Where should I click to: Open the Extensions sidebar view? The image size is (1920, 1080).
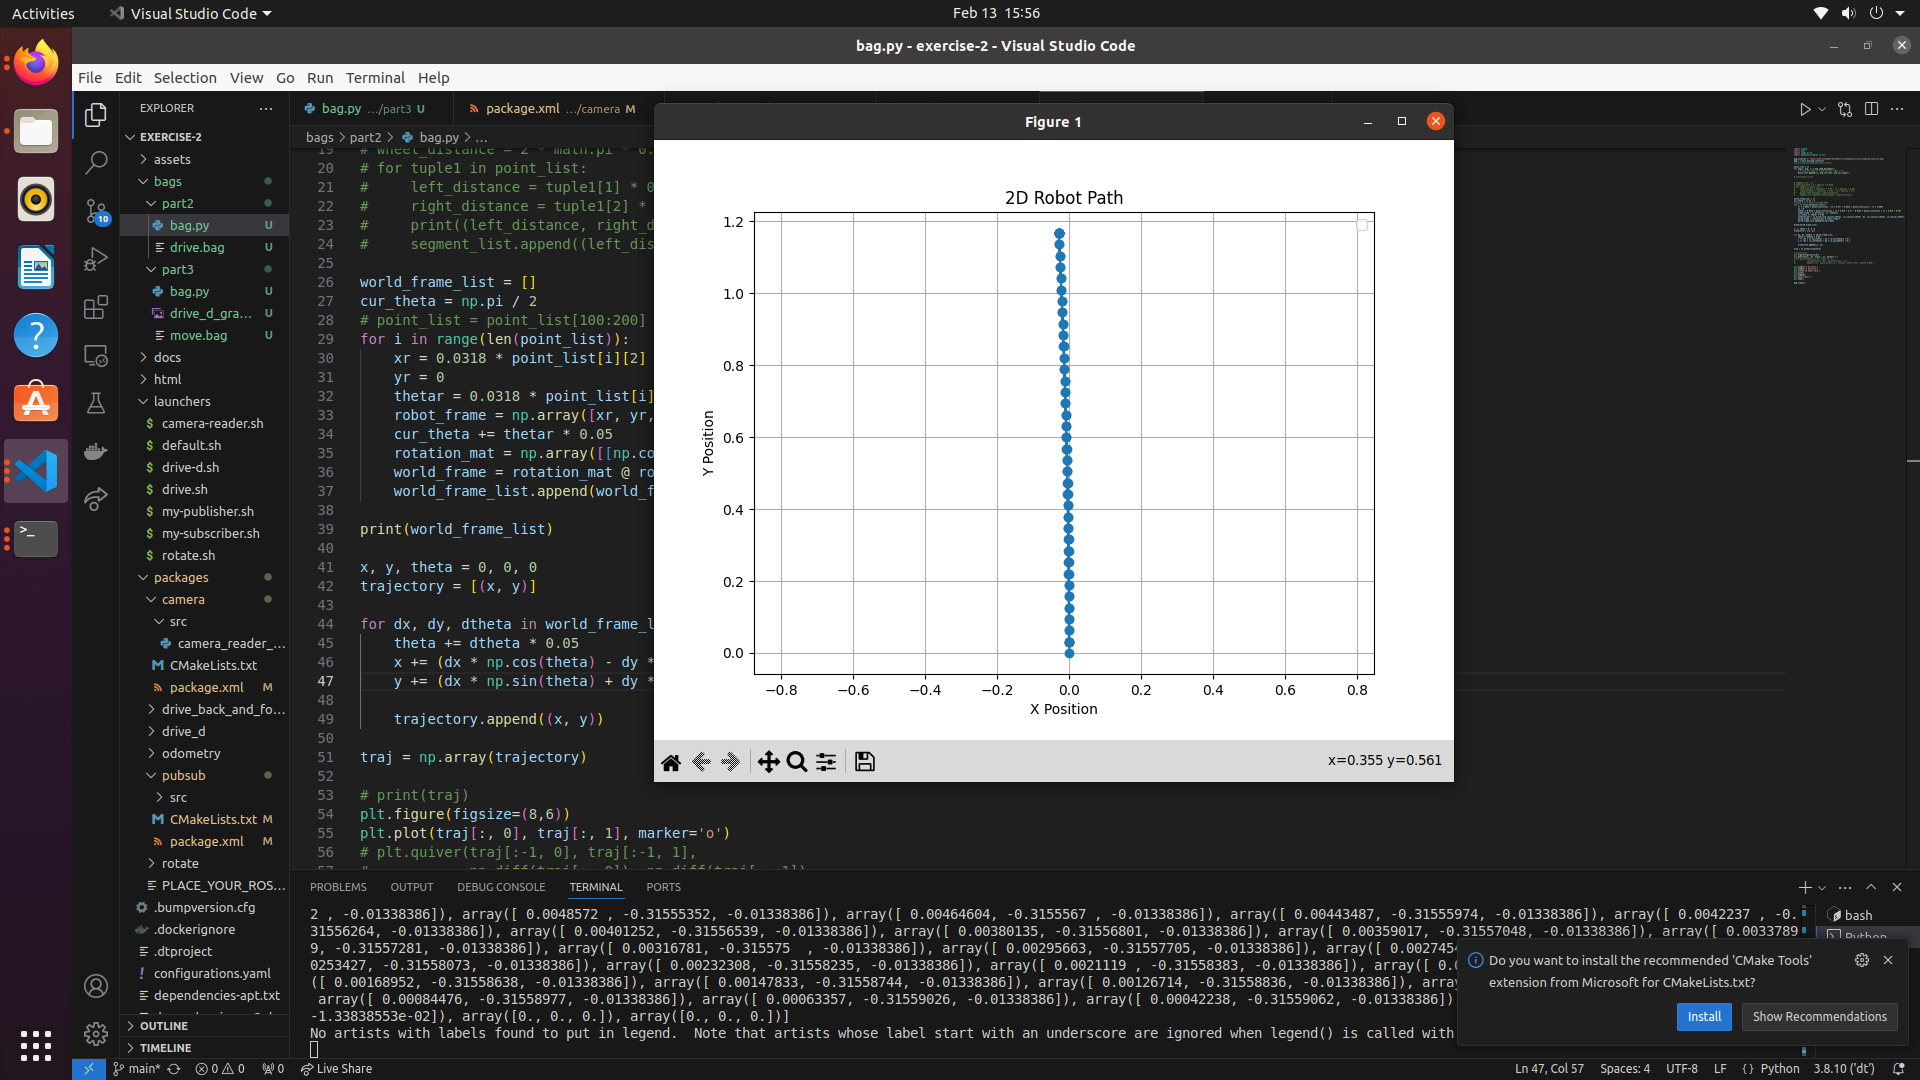pos(96,307)
